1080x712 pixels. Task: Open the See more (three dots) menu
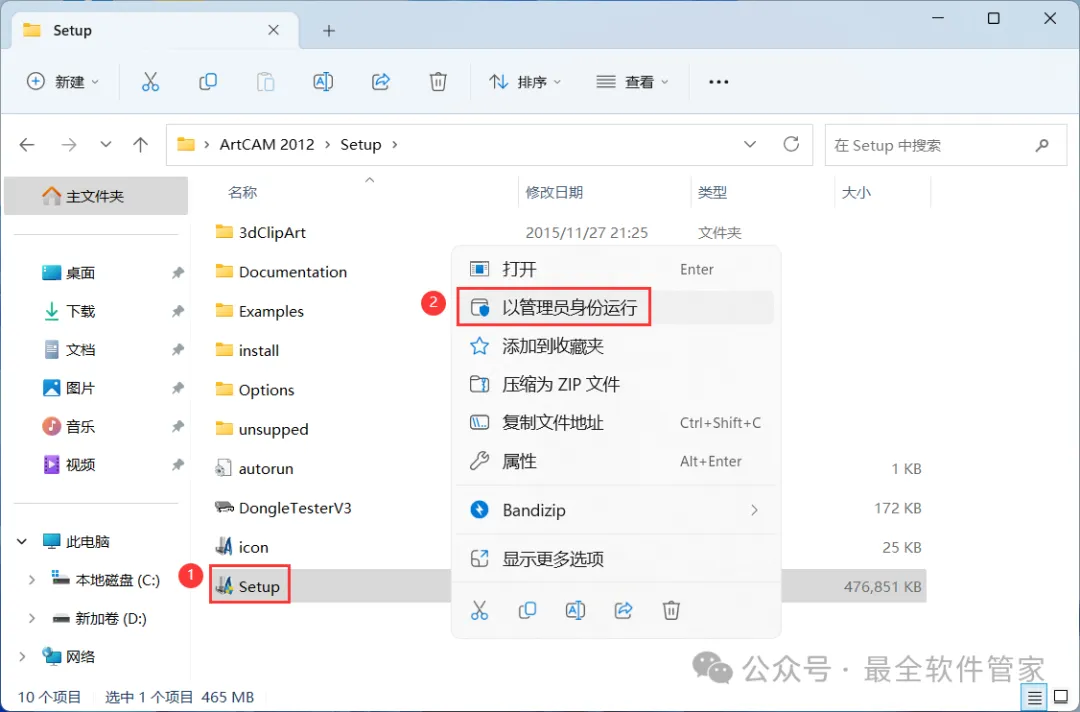[718, 82]
